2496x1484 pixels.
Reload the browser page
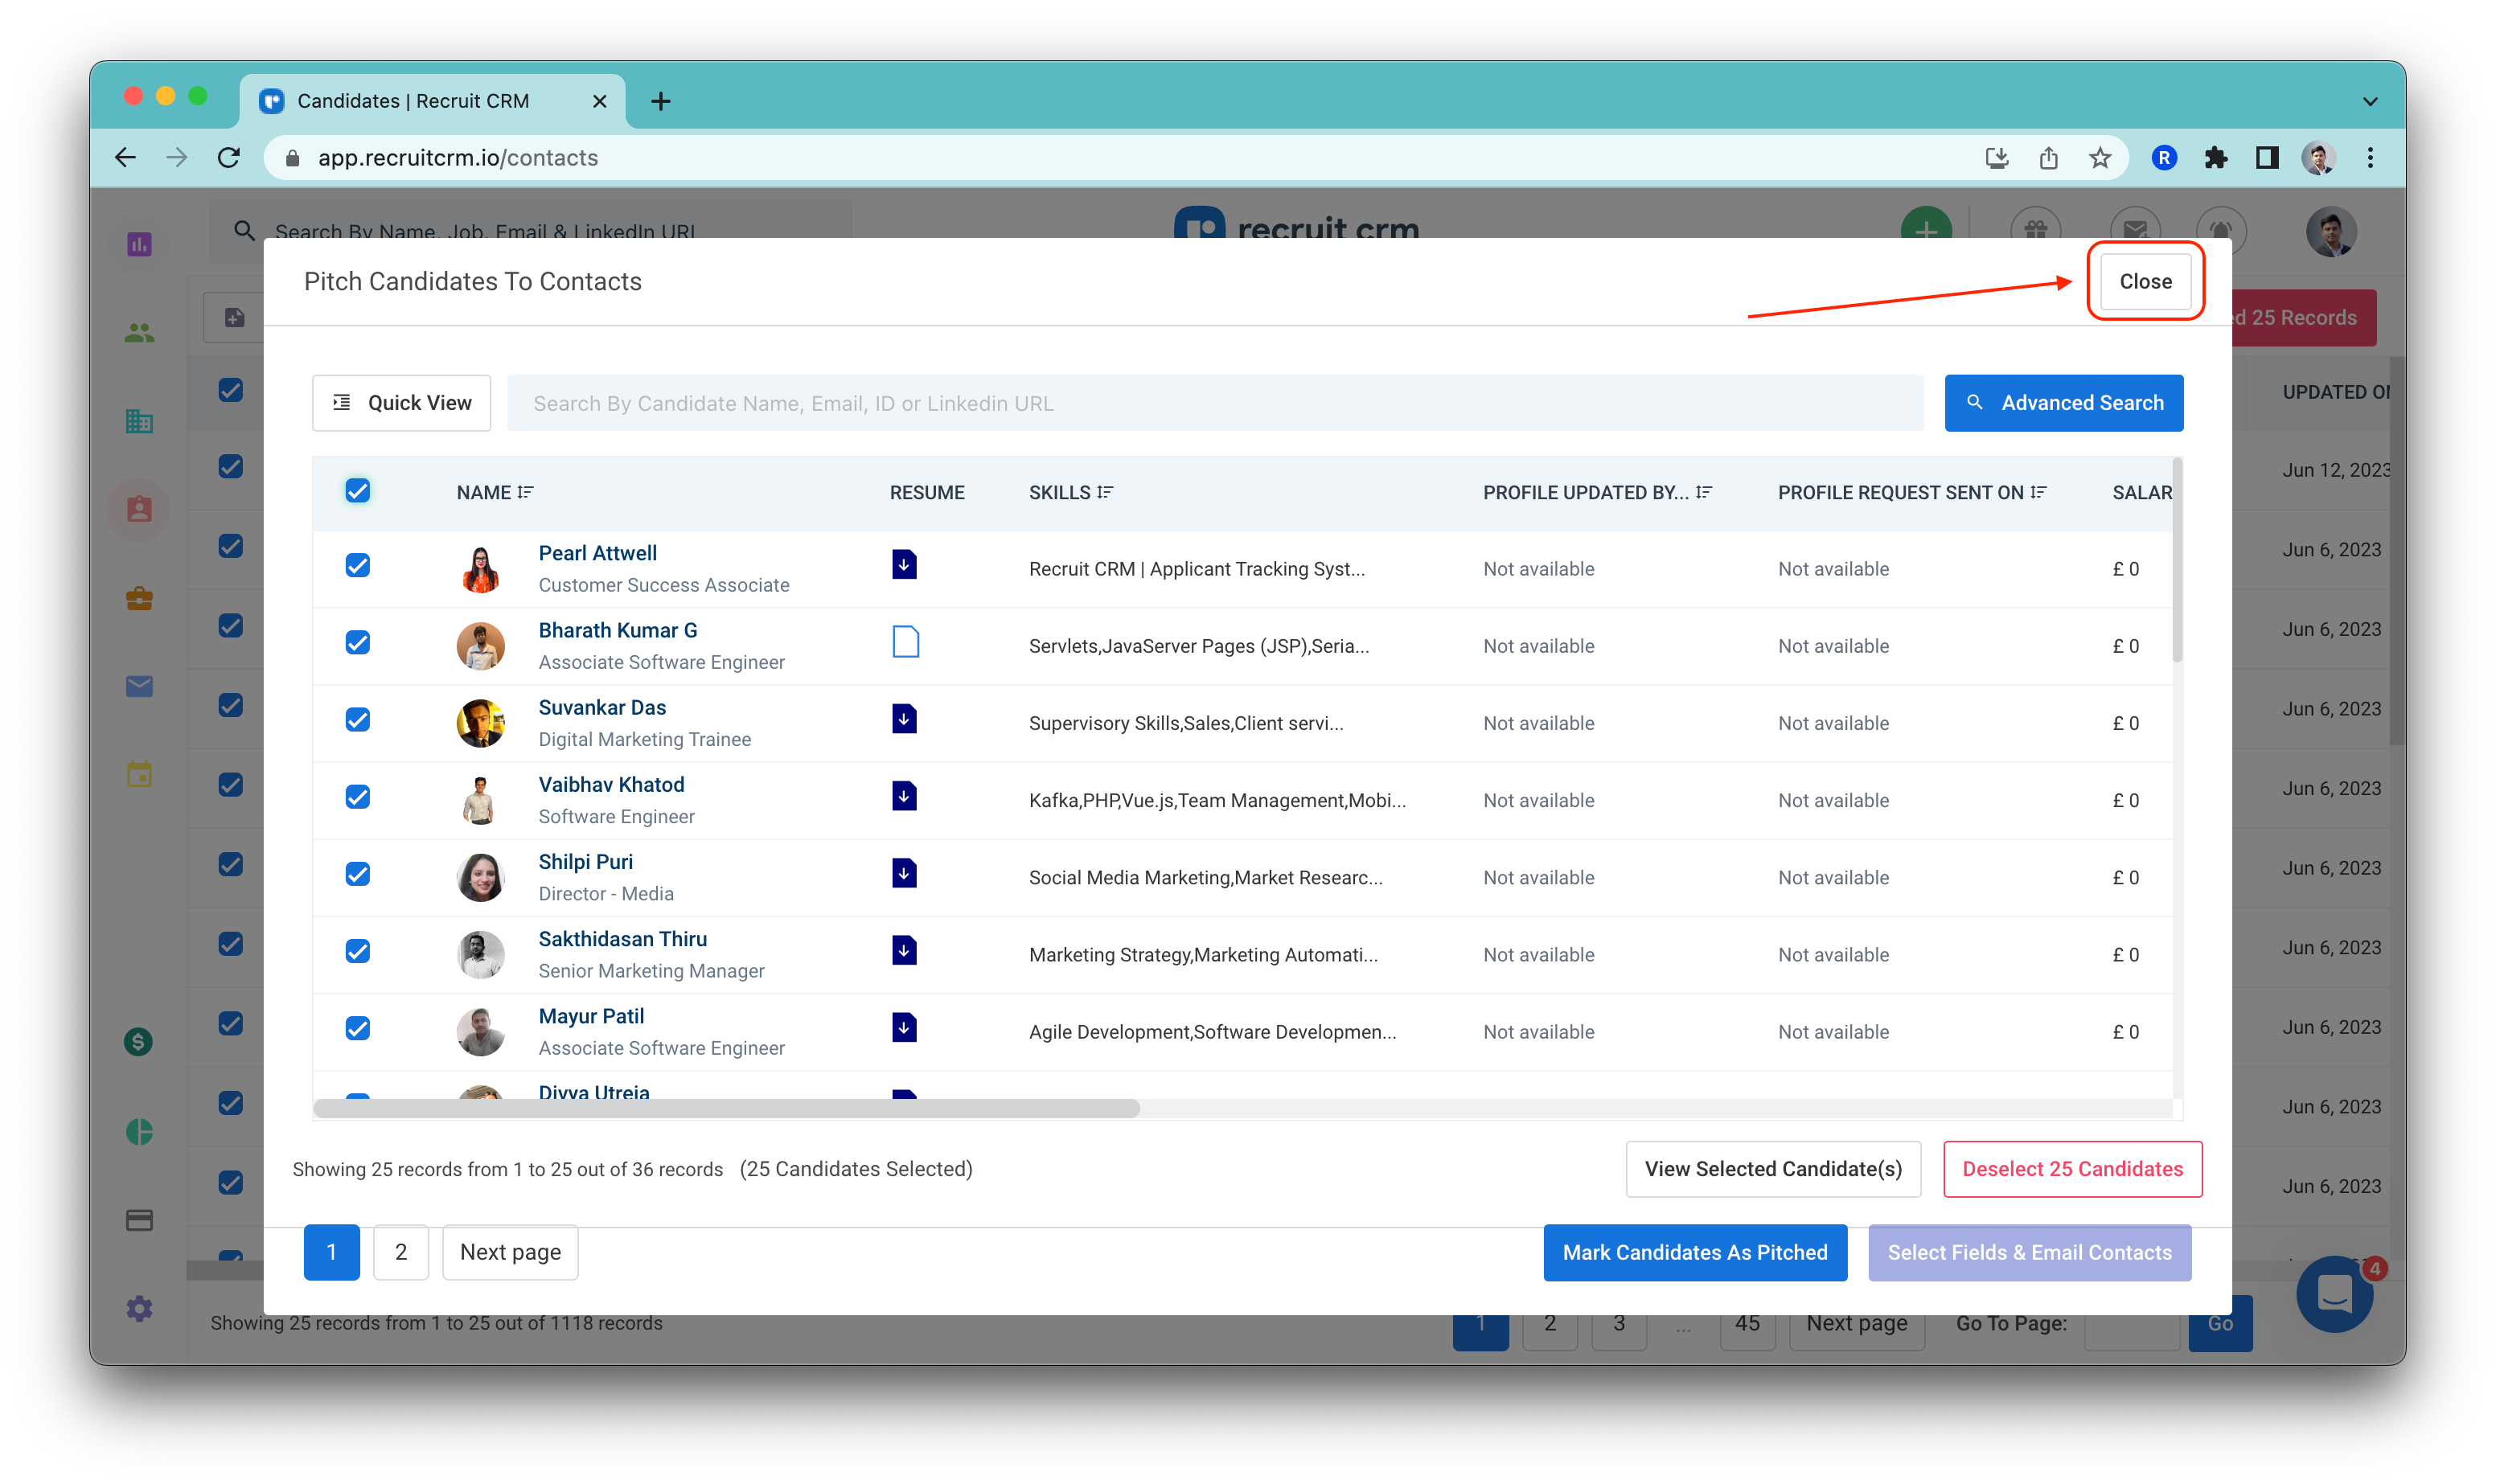coord(229,158)
